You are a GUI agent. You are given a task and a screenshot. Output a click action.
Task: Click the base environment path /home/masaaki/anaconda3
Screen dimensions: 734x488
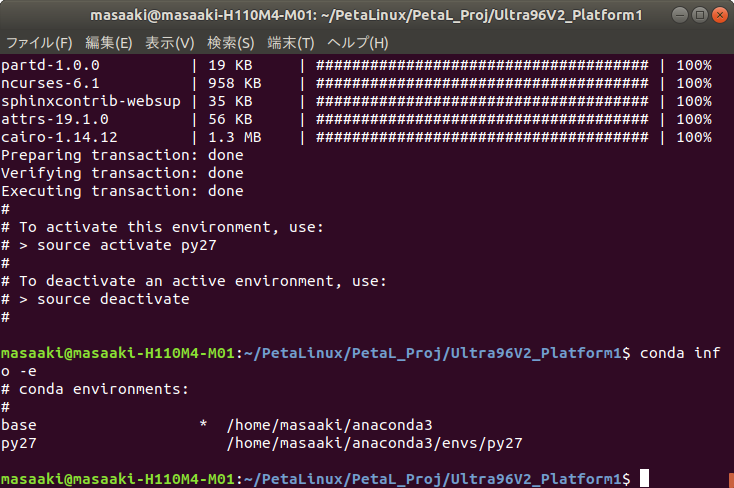click(x=330, y=425)
